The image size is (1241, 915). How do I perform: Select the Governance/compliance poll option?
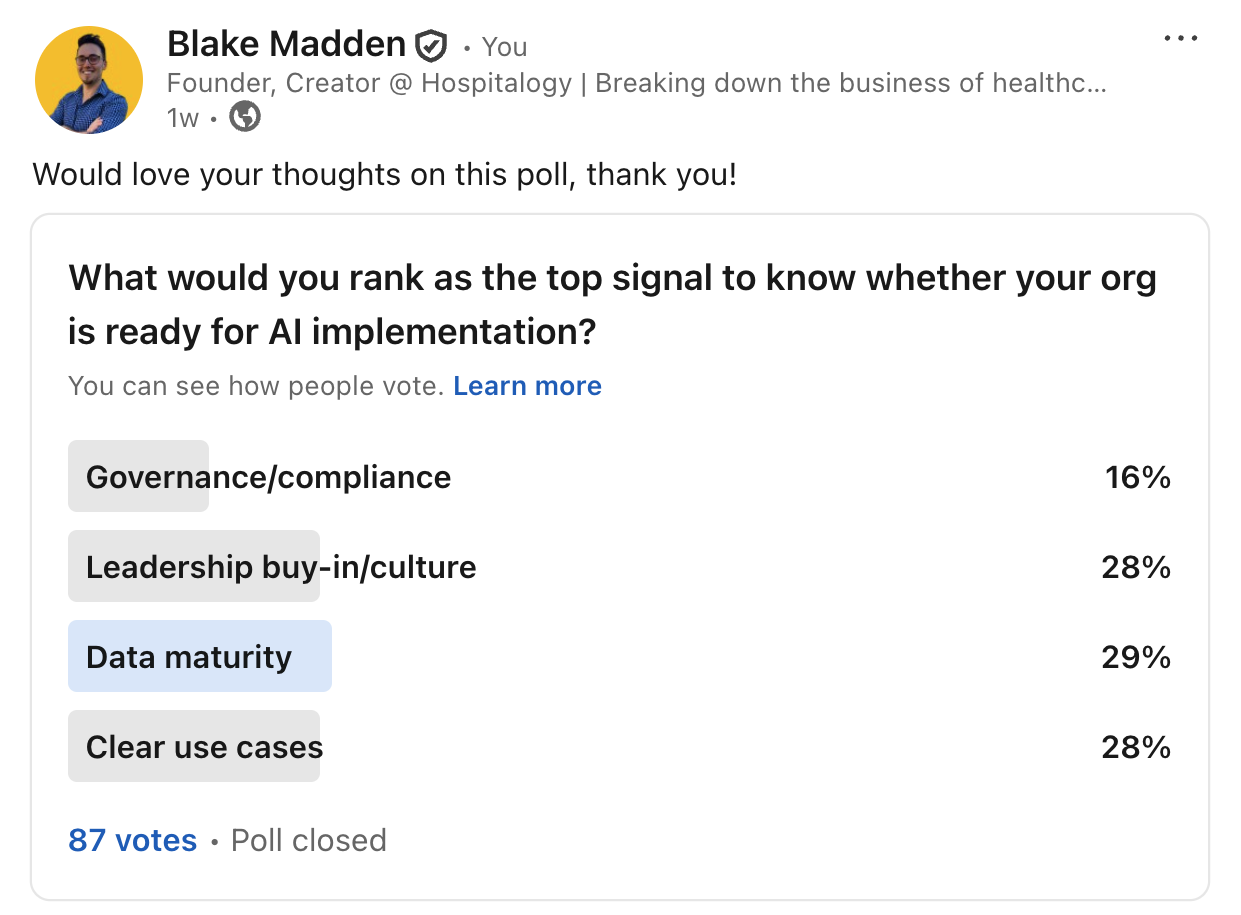tap(268, 477)
